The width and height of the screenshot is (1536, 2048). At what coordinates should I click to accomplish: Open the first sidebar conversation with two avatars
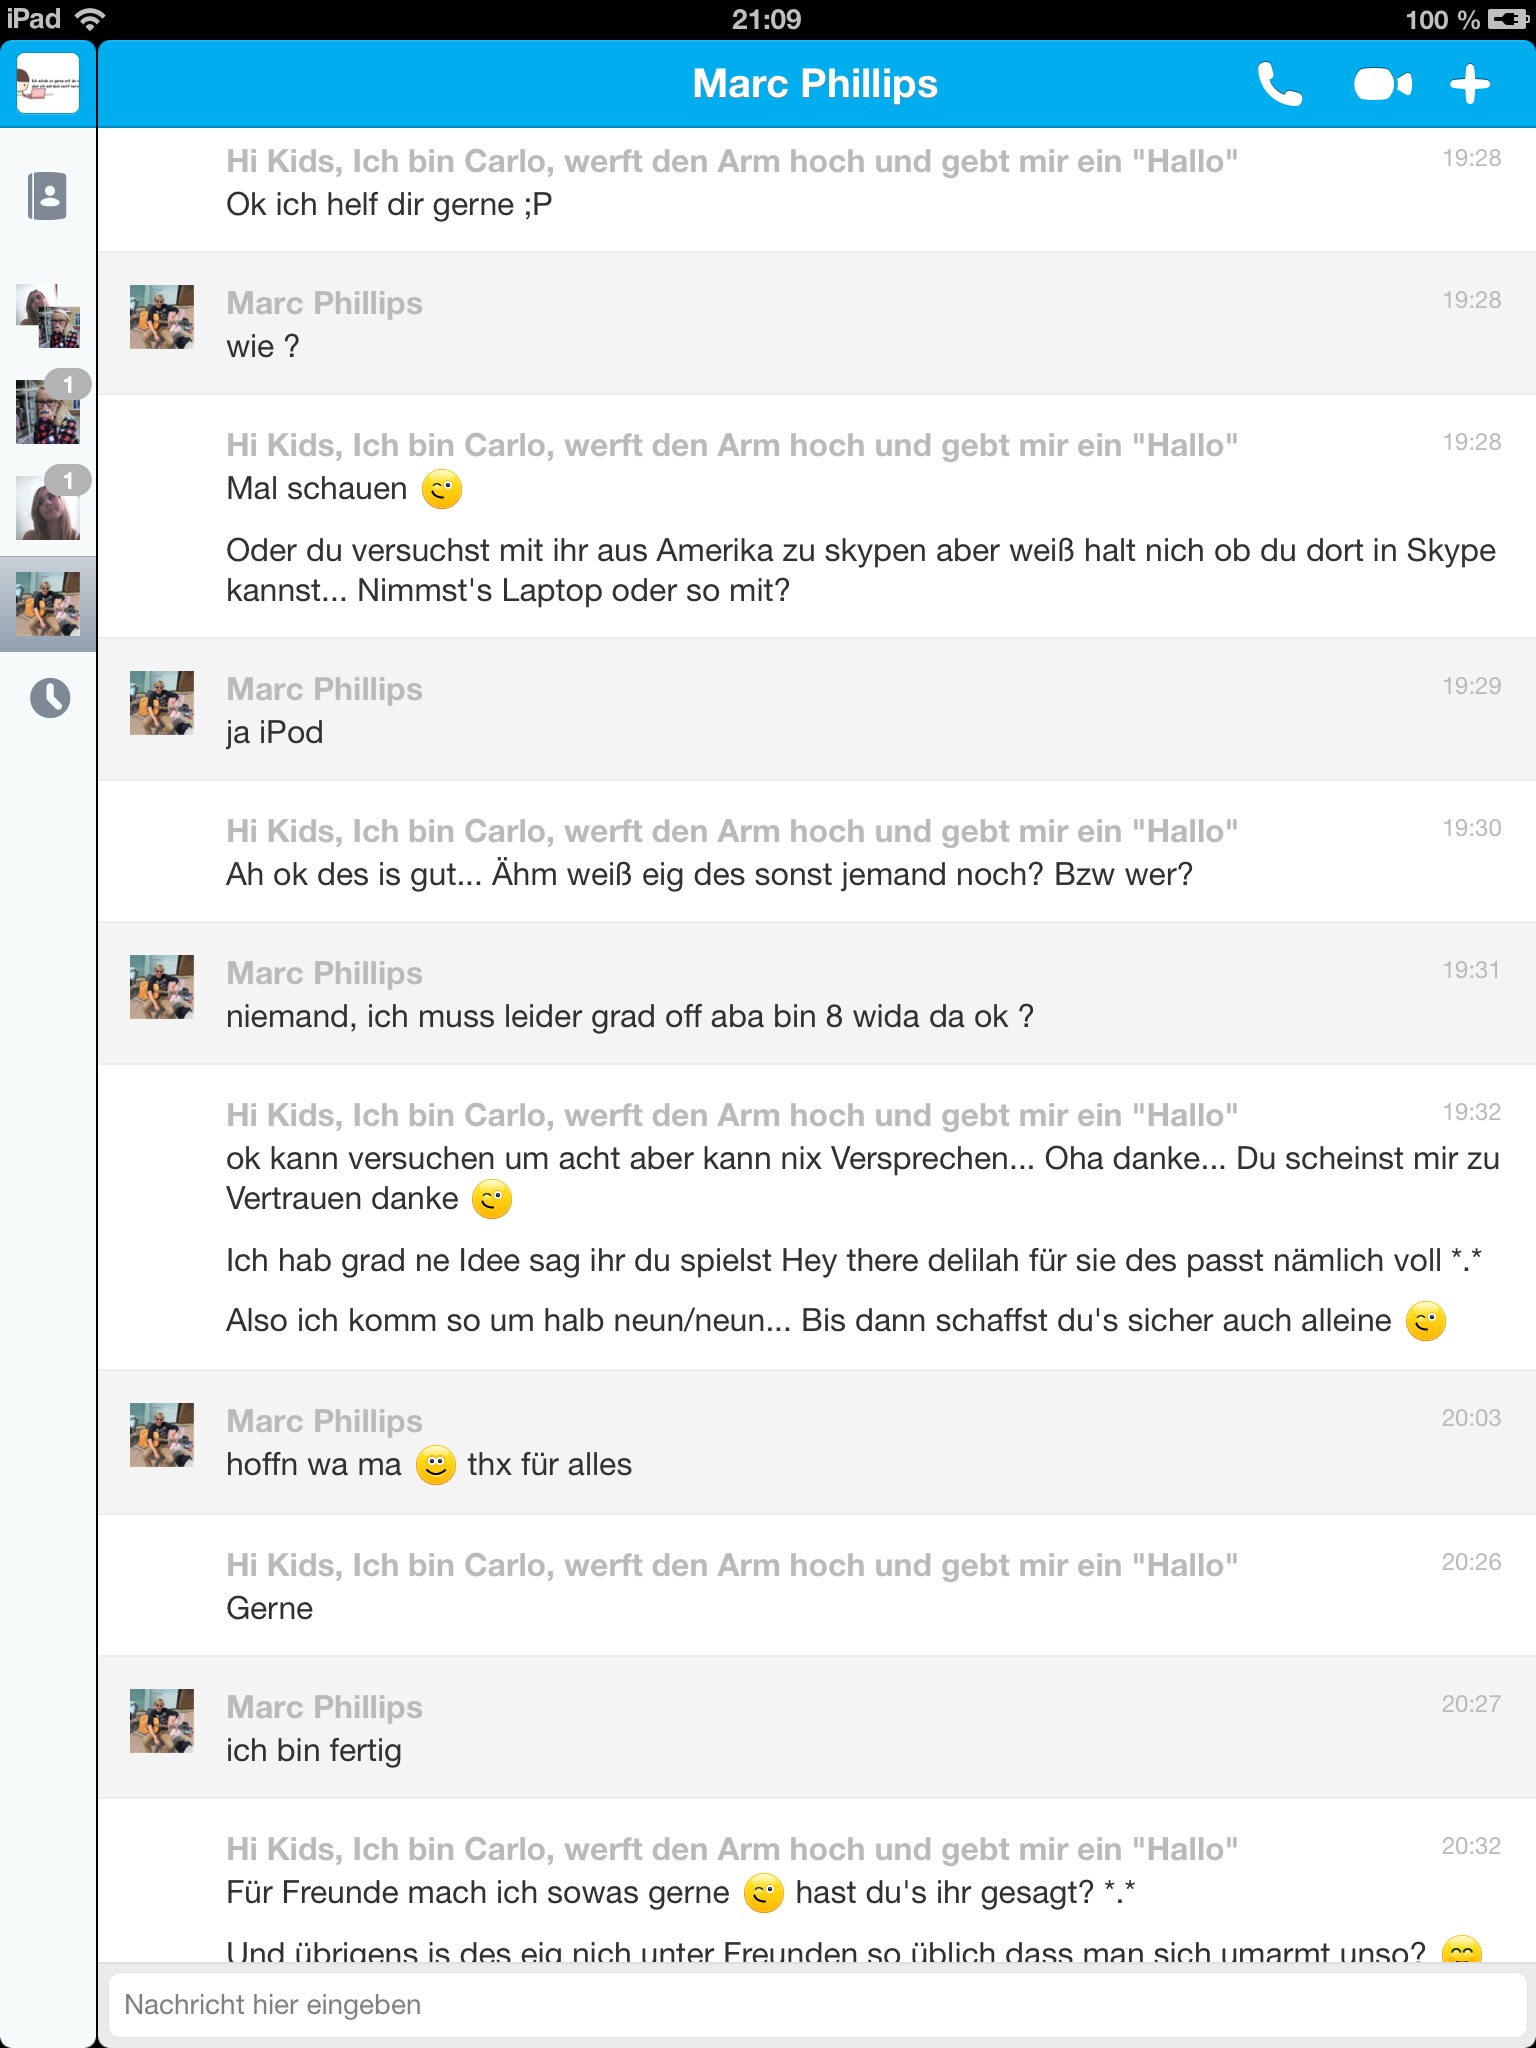(x=48, y=316)
